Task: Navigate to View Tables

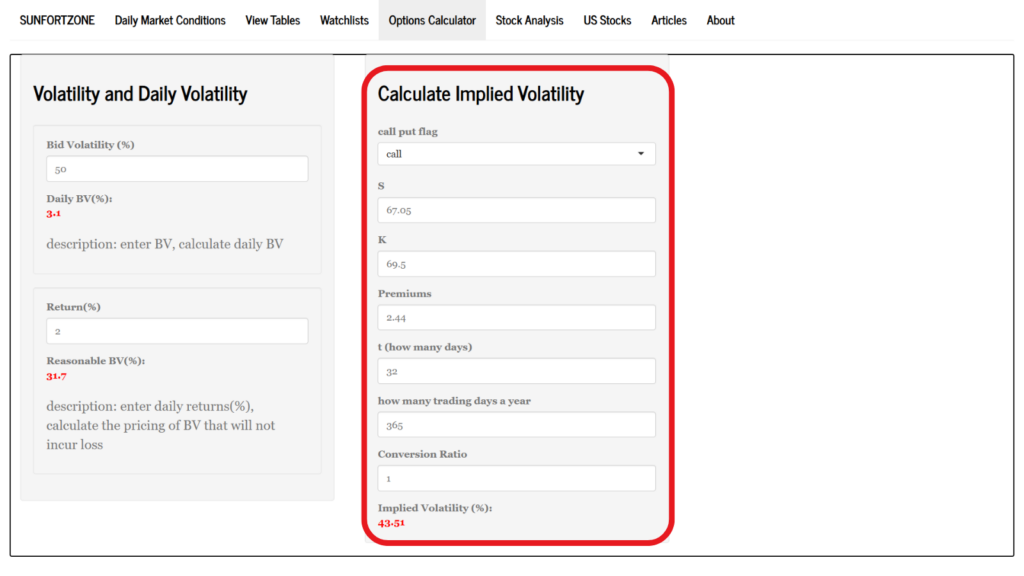Action: 272,19
